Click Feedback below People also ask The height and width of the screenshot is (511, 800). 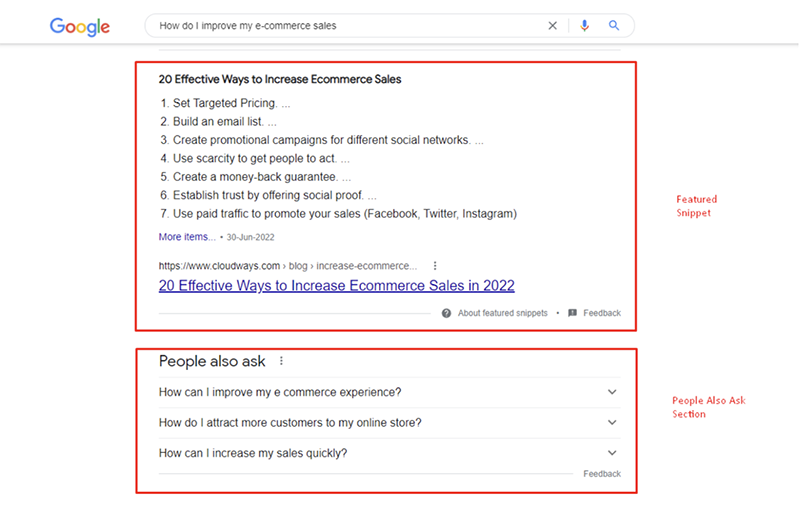tap(602, 474)
